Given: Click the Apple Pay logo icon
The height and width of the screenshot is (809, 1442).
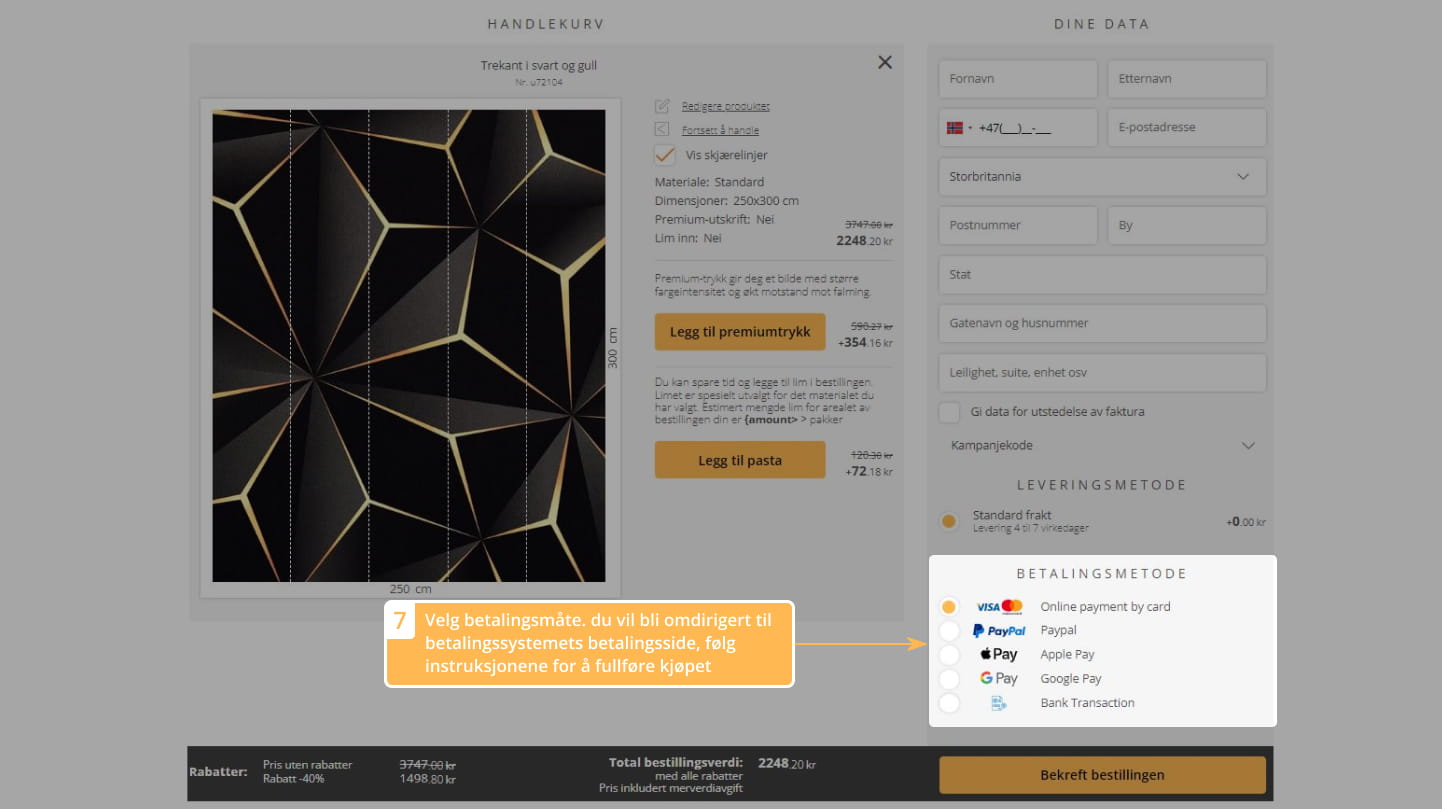Looking at the screenshot, I should (x=999, y=655).
